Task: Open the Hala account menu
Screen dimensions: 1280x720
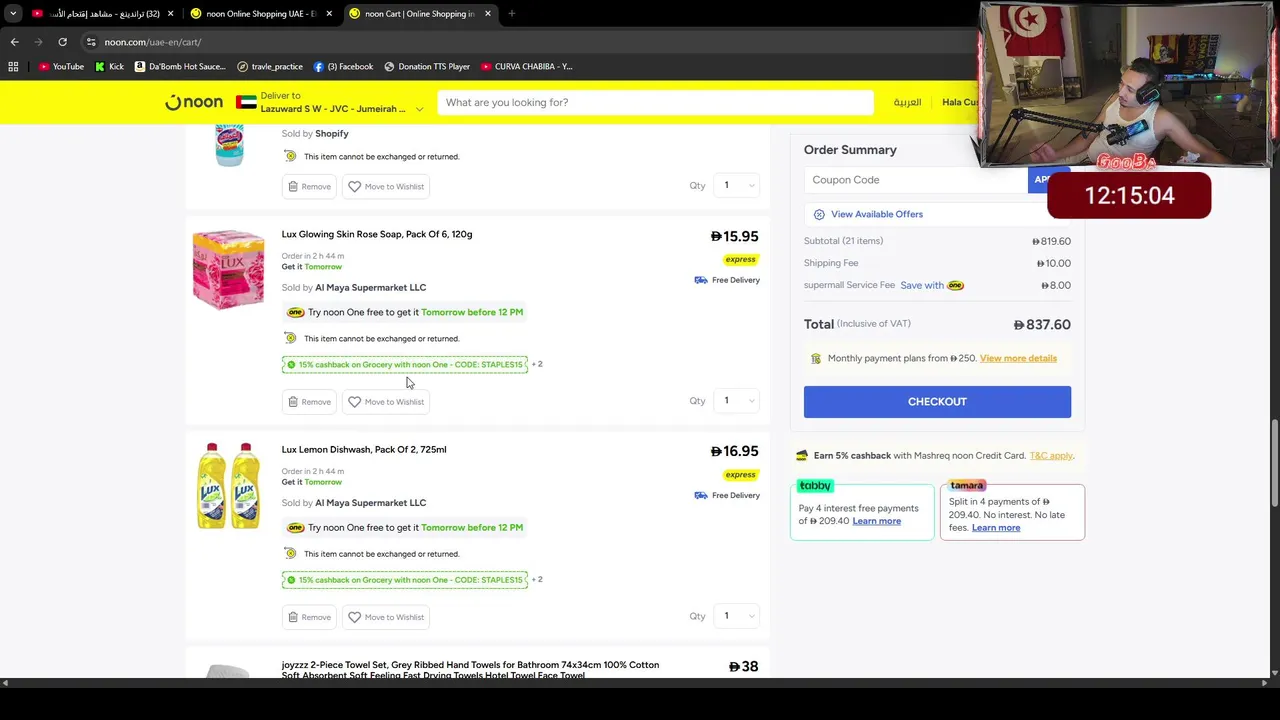Action: (960, 102)
